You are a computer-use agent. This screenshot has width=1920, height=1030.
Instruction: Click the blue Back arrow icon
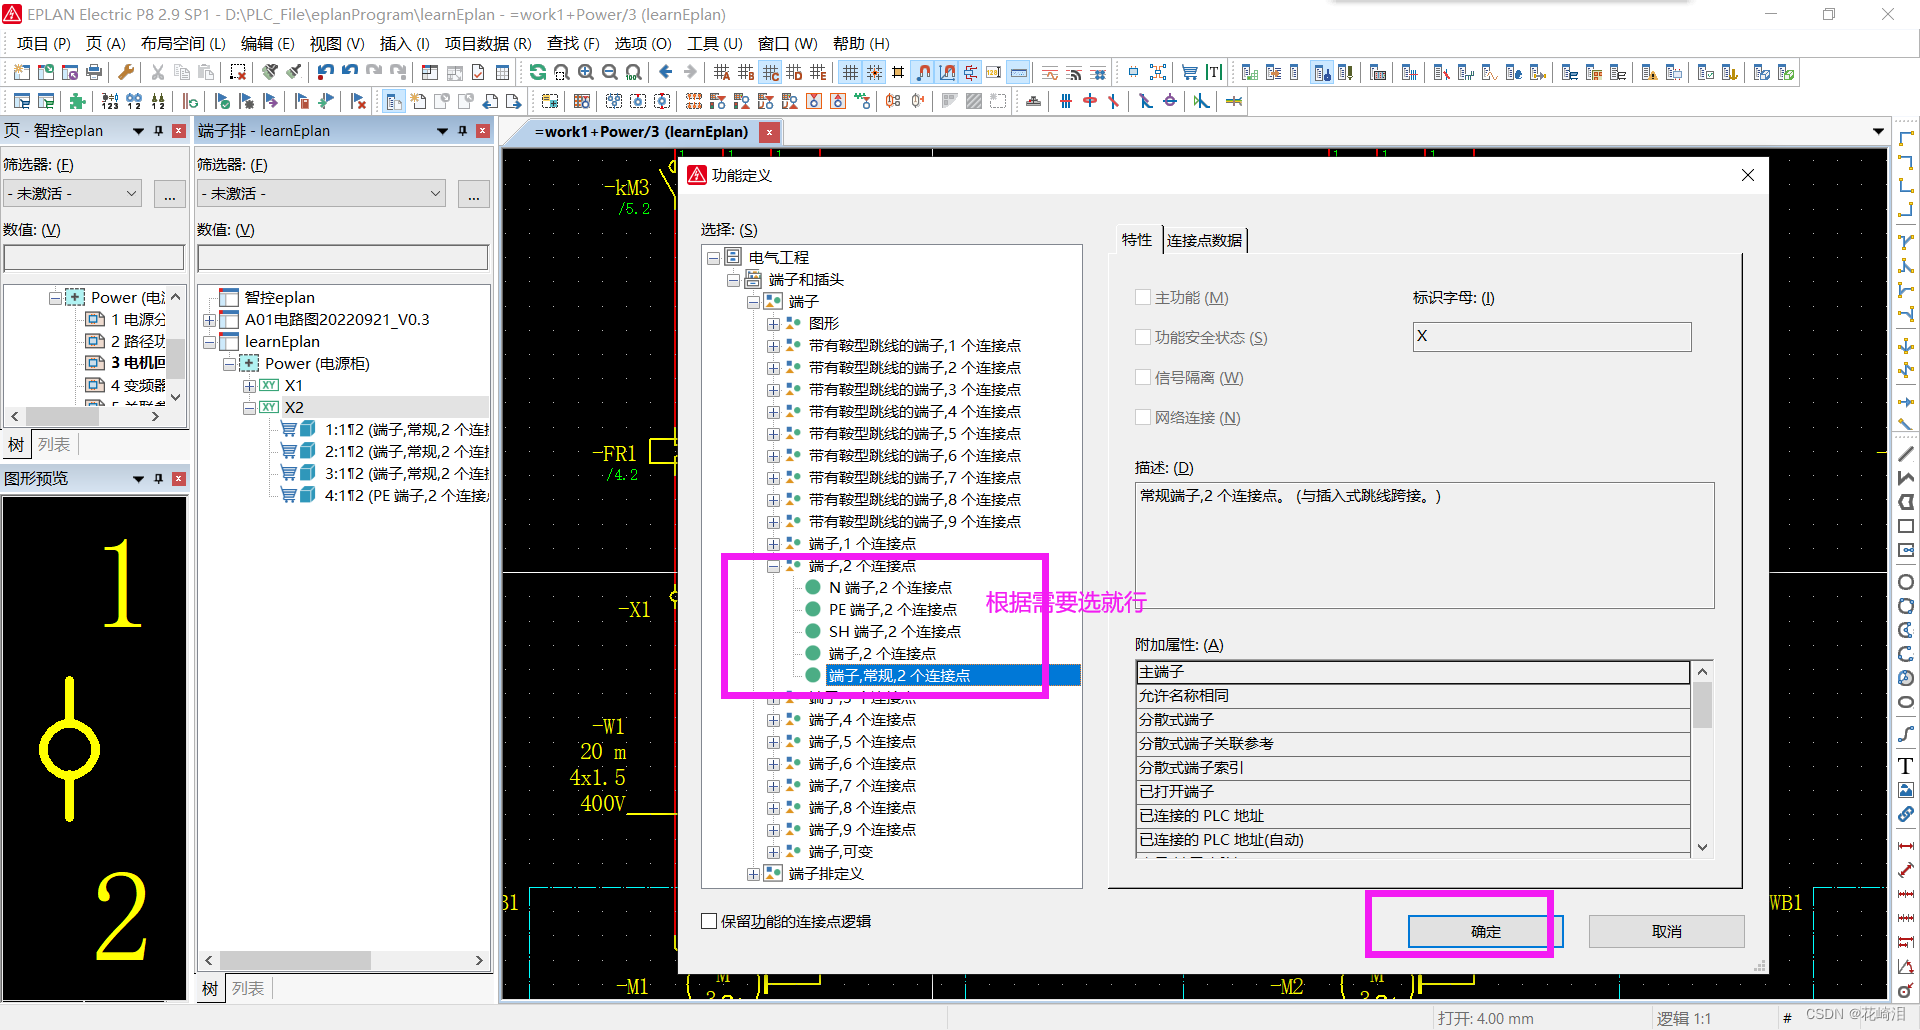(666, 72)
